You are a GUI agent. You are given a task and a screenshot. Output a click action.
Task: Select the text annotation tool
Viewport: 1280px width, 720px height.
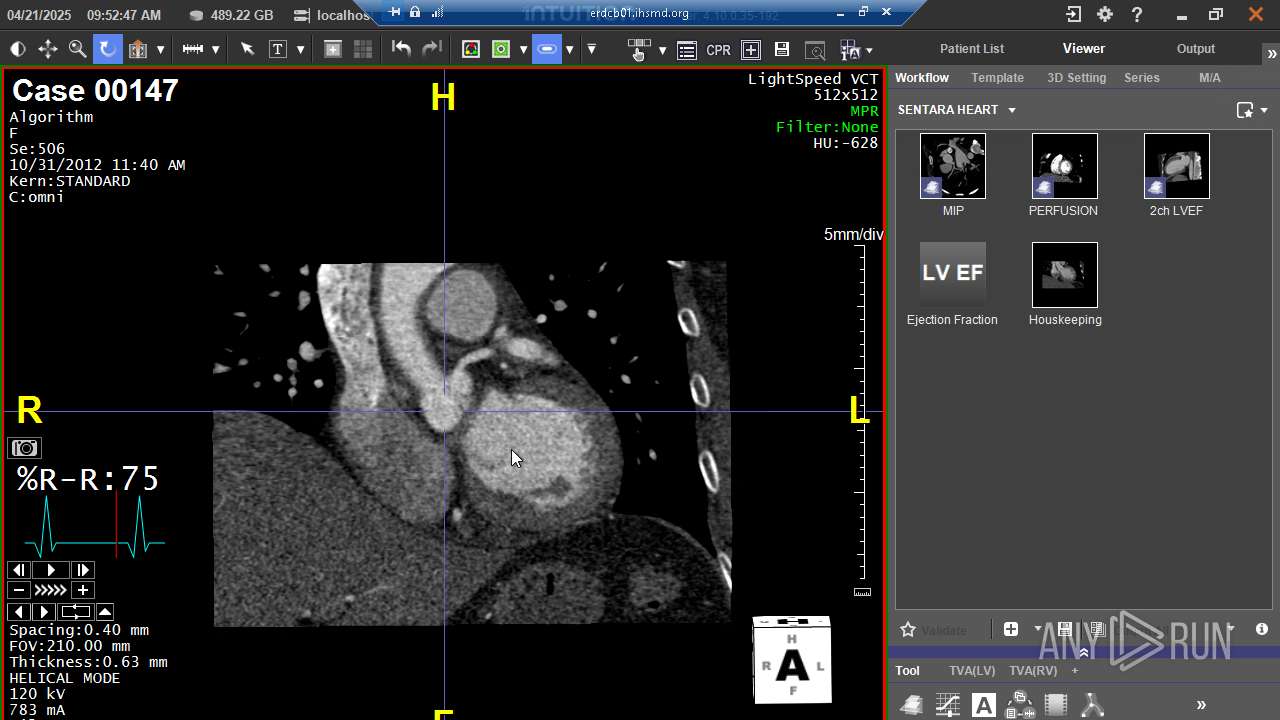pyautogui.click(x=278, y=49)
